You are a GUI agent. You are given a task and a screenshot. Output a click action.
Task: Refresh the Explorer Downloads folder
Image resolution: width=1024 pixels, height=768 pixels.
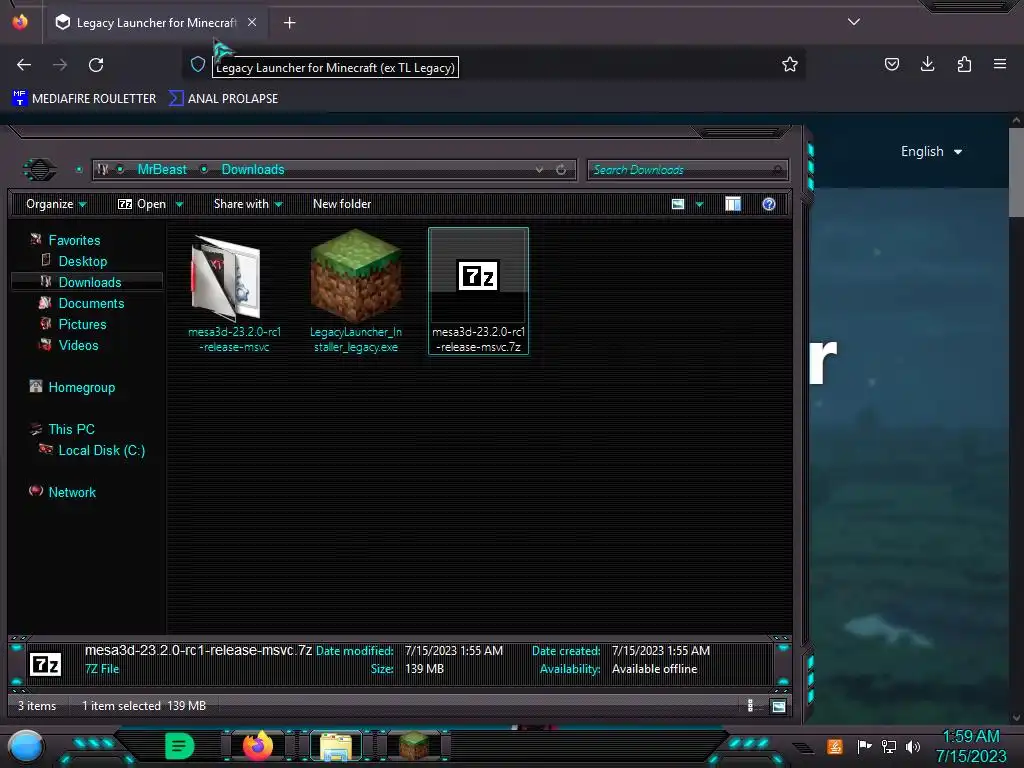click(x=561, y=170)
